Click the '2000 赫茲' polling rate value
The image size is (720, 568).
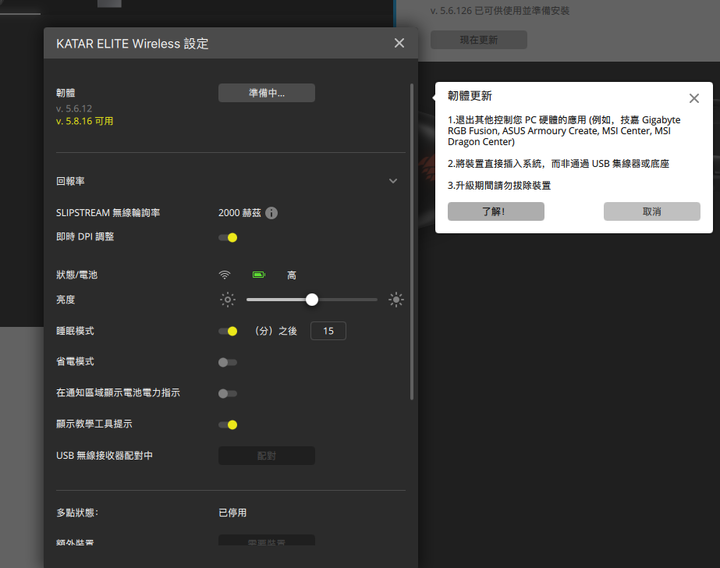pyautogui.click(x=240, y=213)
